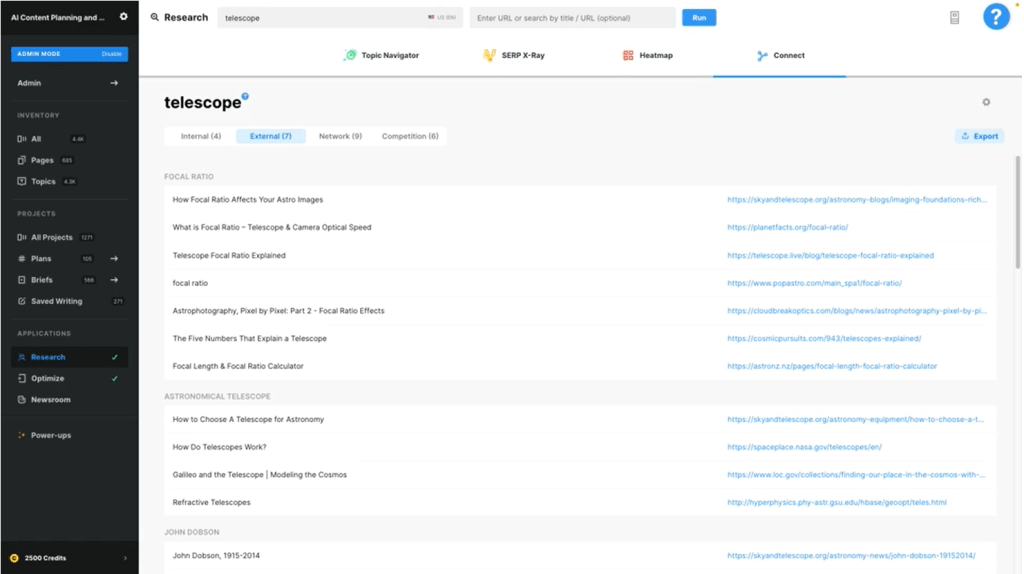The image size is (1024, 574).
Task: Open results settings gear icon
Action: pos(985,102)
